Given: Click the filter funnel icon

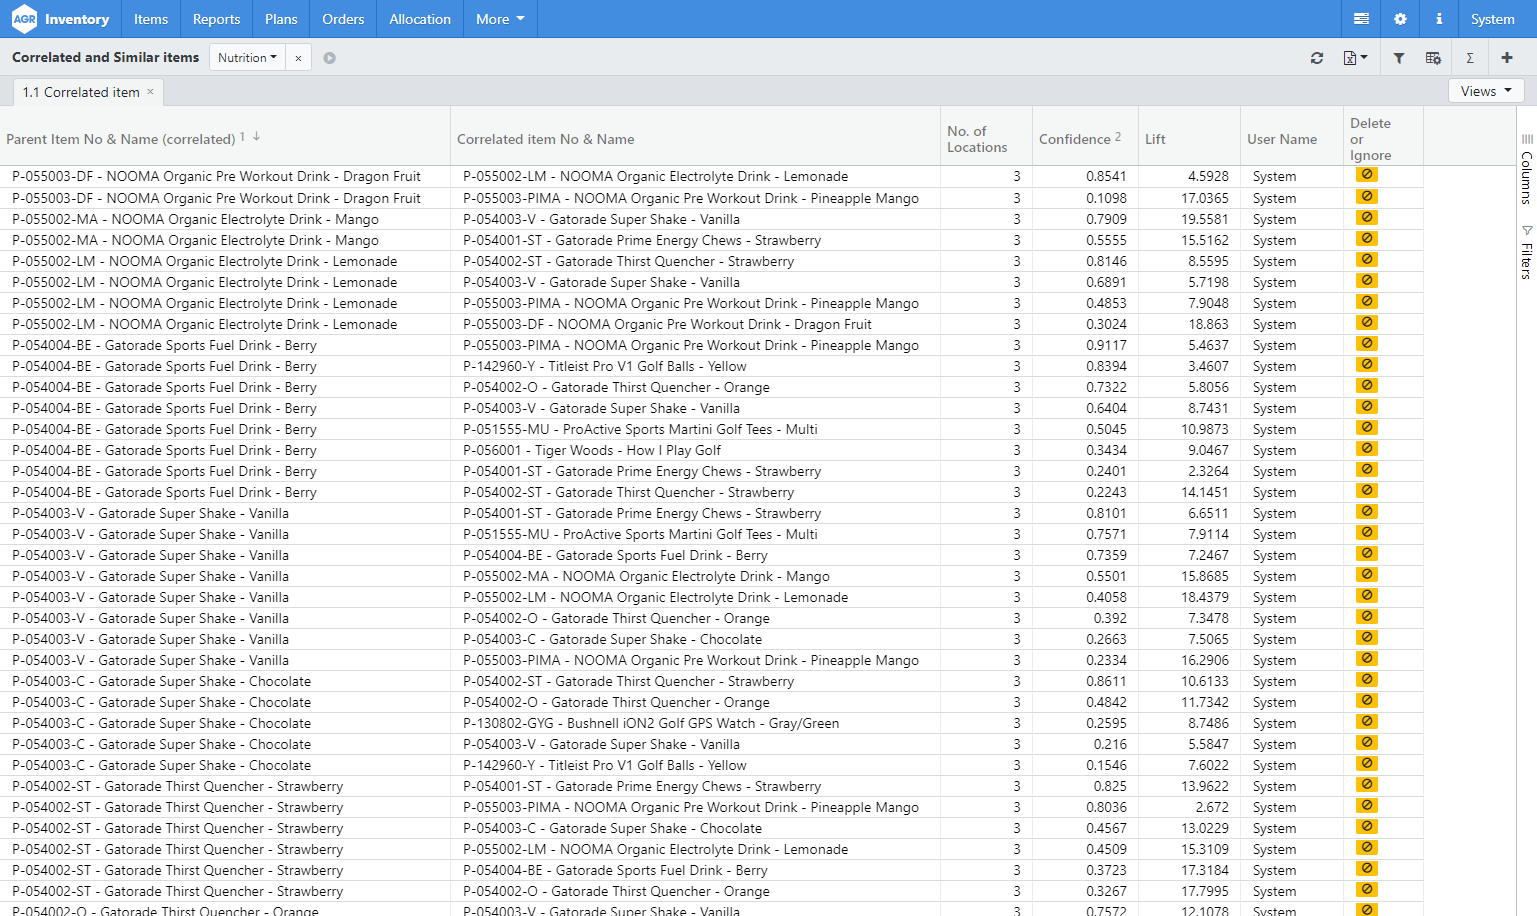Looking at the screenshot, I should tap(1399, 58).
